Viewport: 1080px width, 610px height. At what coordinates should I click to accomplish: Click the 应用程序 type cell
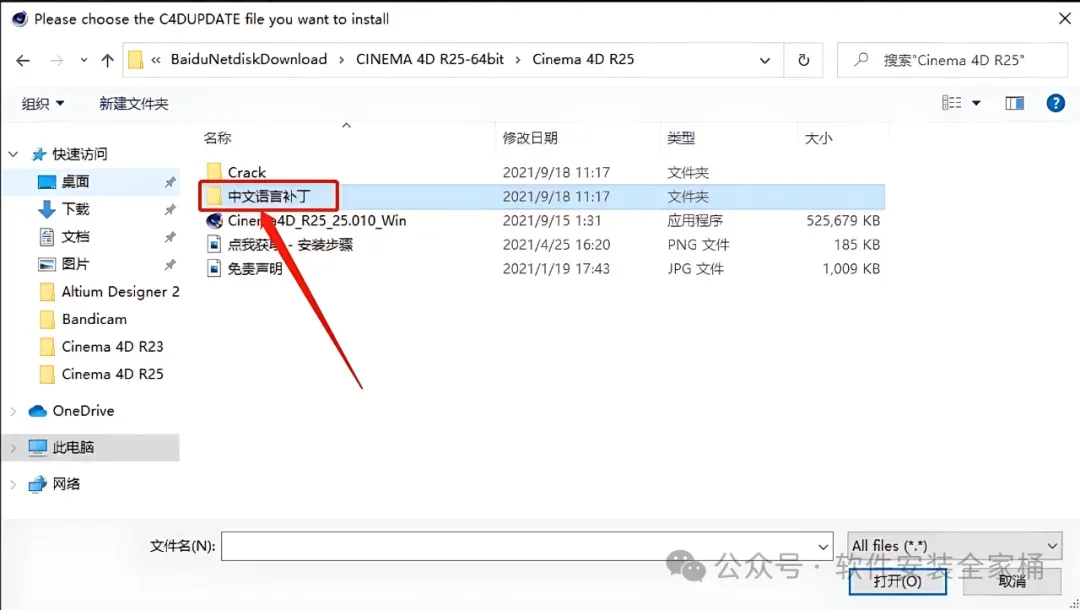[x=694, y=221]
